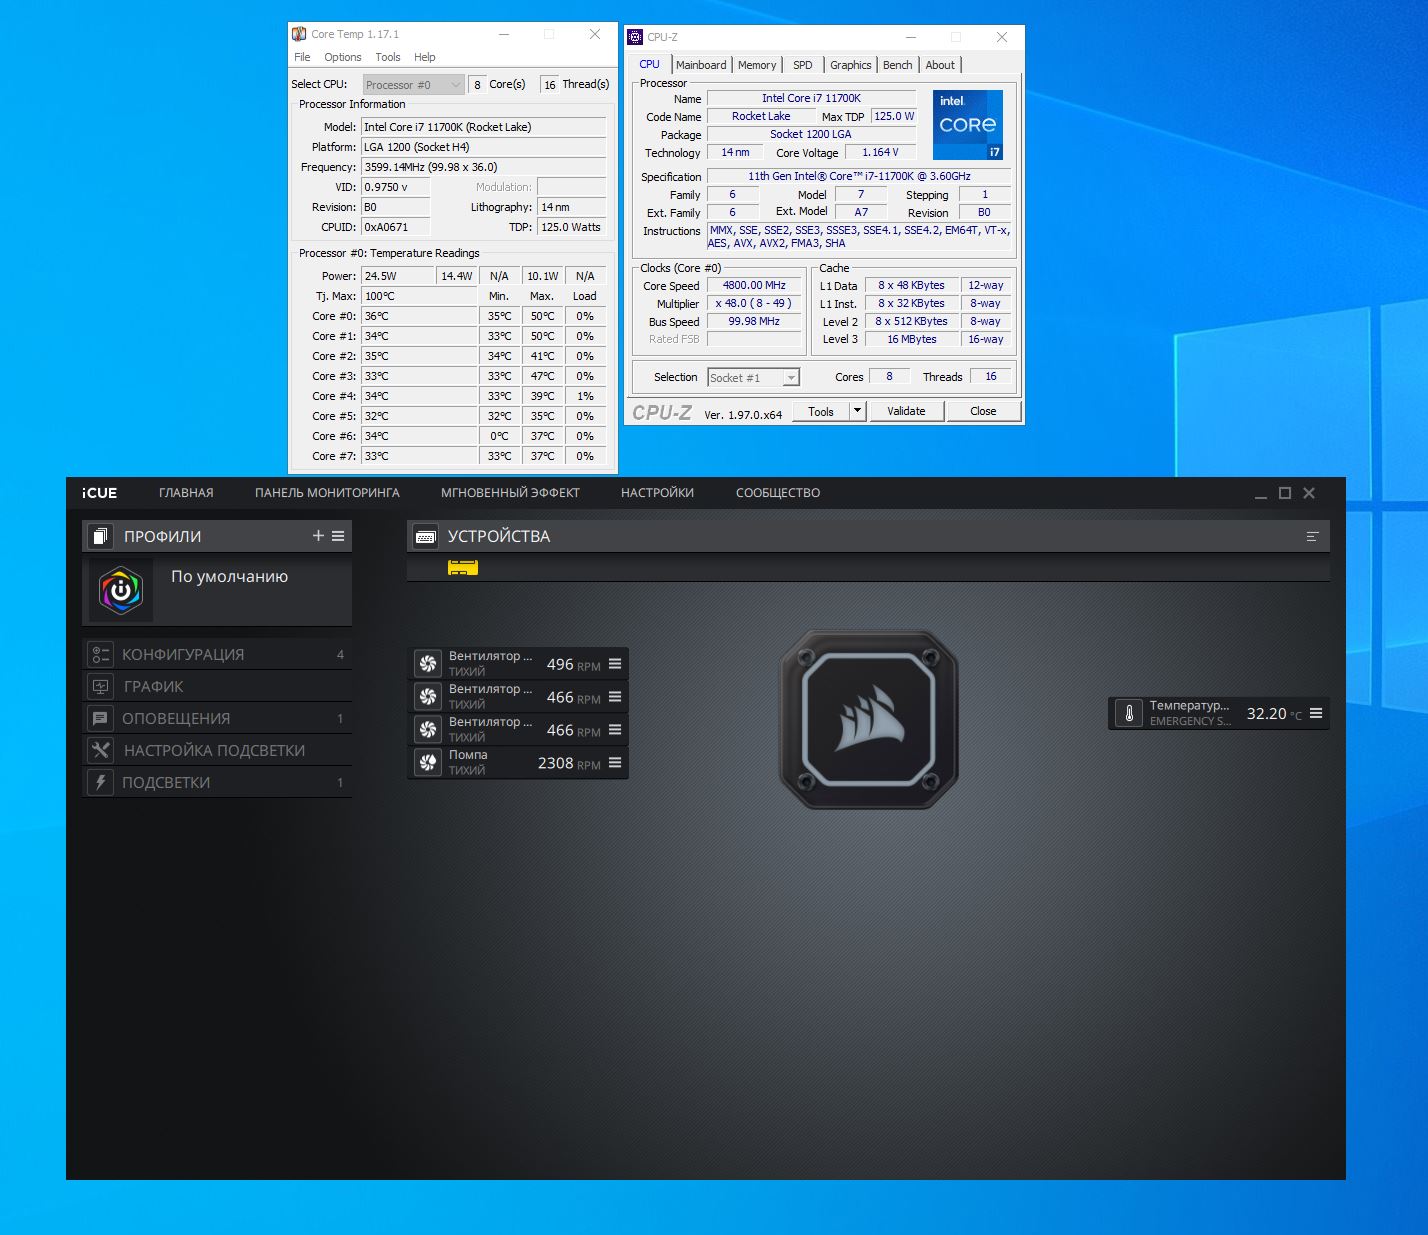Switch to the Graphics tab in CPU-Z

point(851,65)
